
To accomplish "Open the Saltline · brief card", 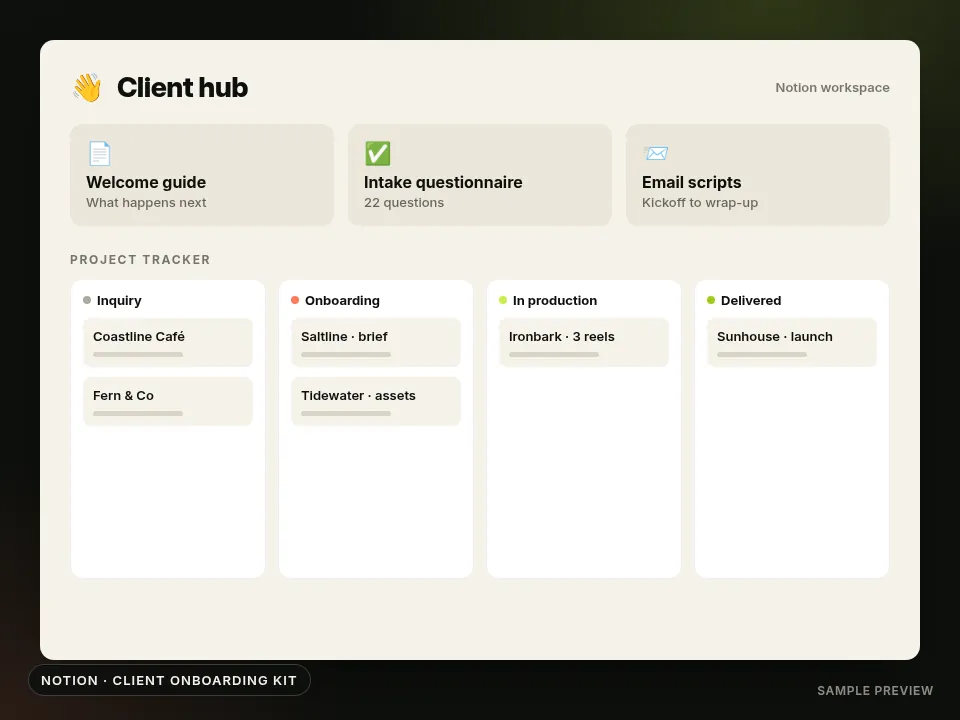I will [376, 342].
